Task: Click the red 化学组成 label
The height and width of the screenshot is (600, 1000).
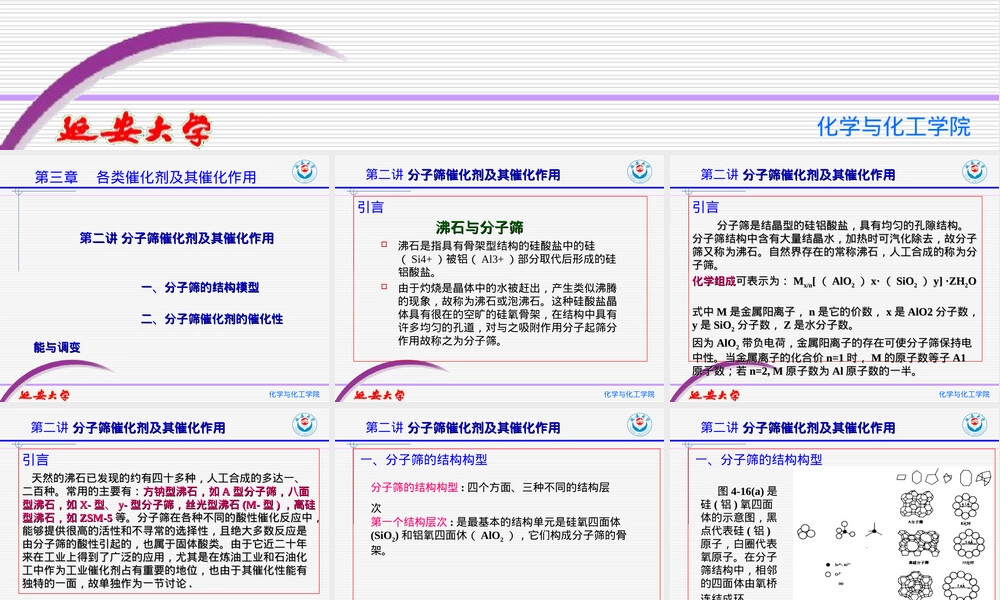Action: (714, 281)
